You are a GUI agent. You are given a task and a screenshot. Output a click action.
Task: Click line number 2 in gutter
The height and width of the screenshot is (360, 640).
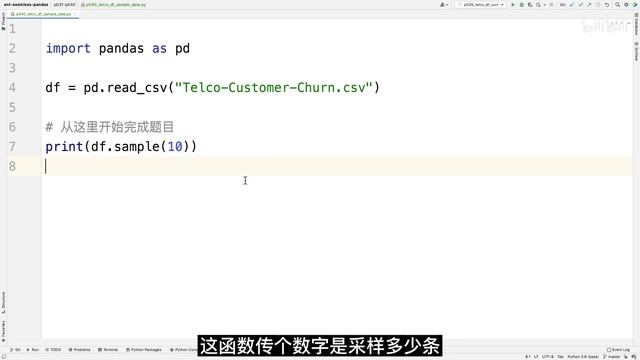click(x=12, y=48)
